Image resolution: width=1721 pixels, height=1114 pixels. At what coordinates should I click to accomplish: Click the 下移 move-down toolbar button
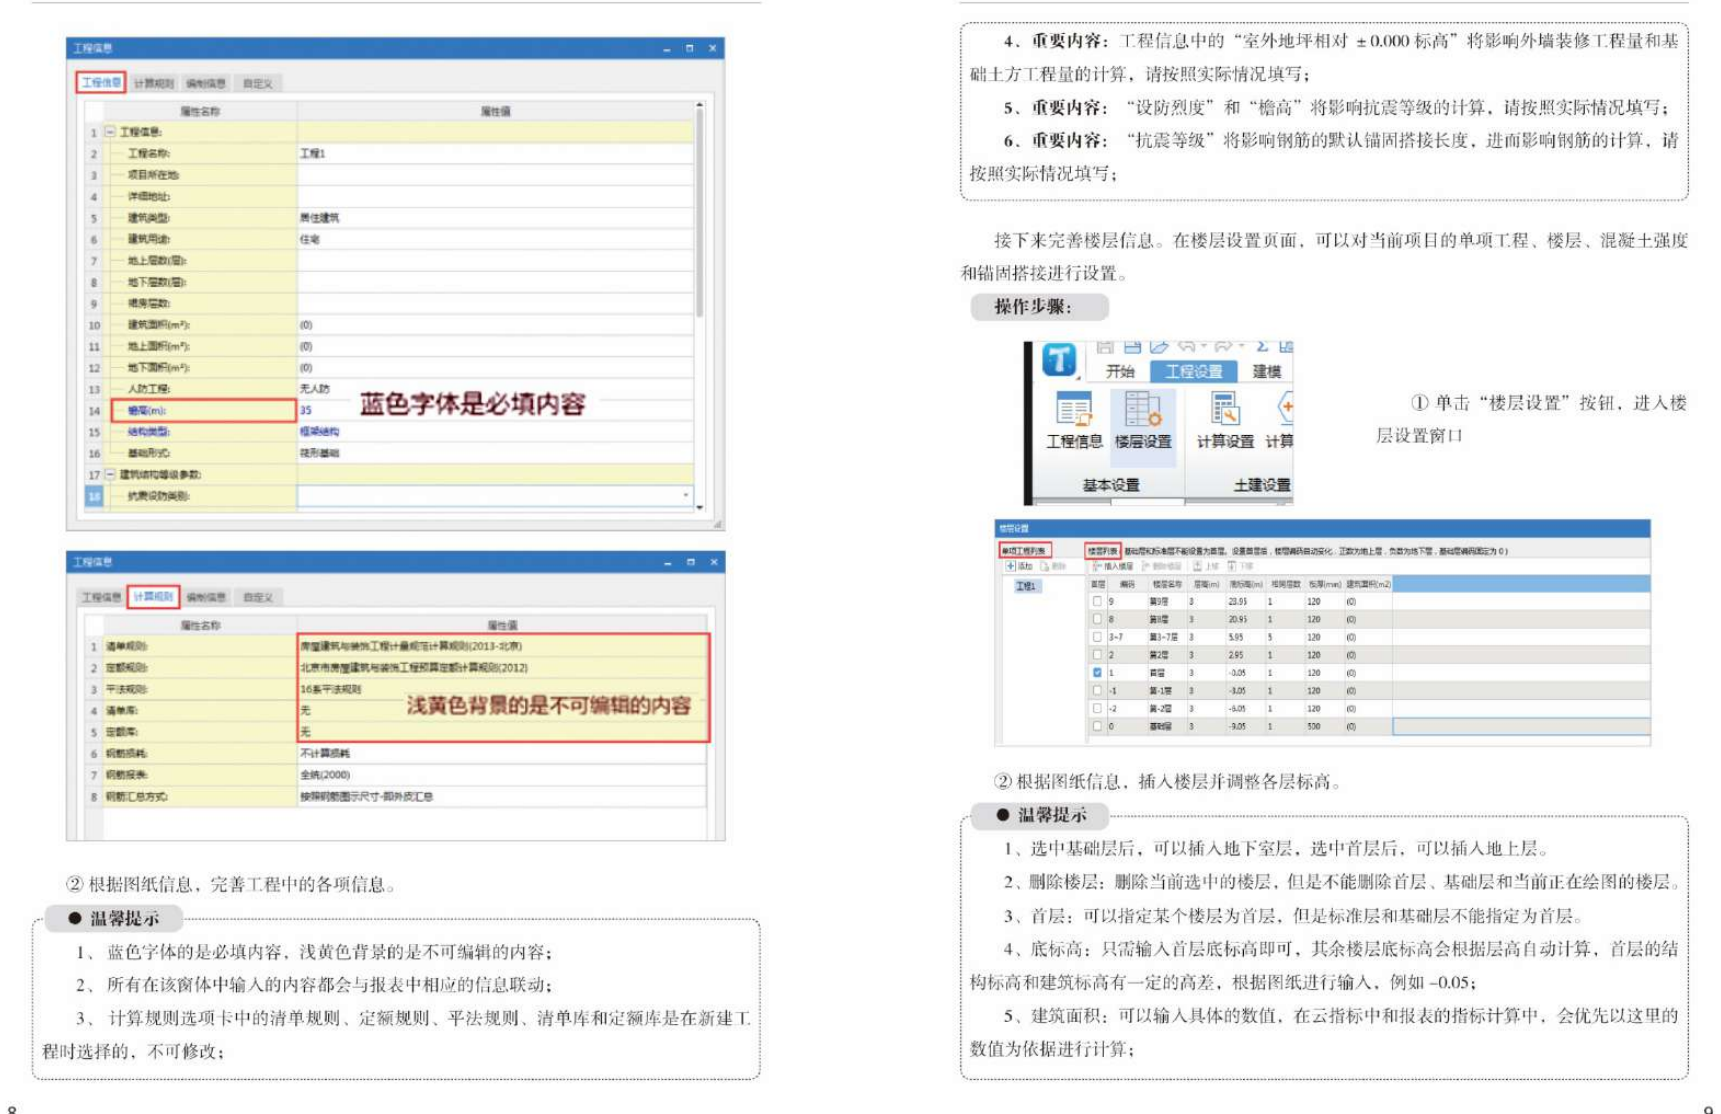click(x=1240, y=566)
